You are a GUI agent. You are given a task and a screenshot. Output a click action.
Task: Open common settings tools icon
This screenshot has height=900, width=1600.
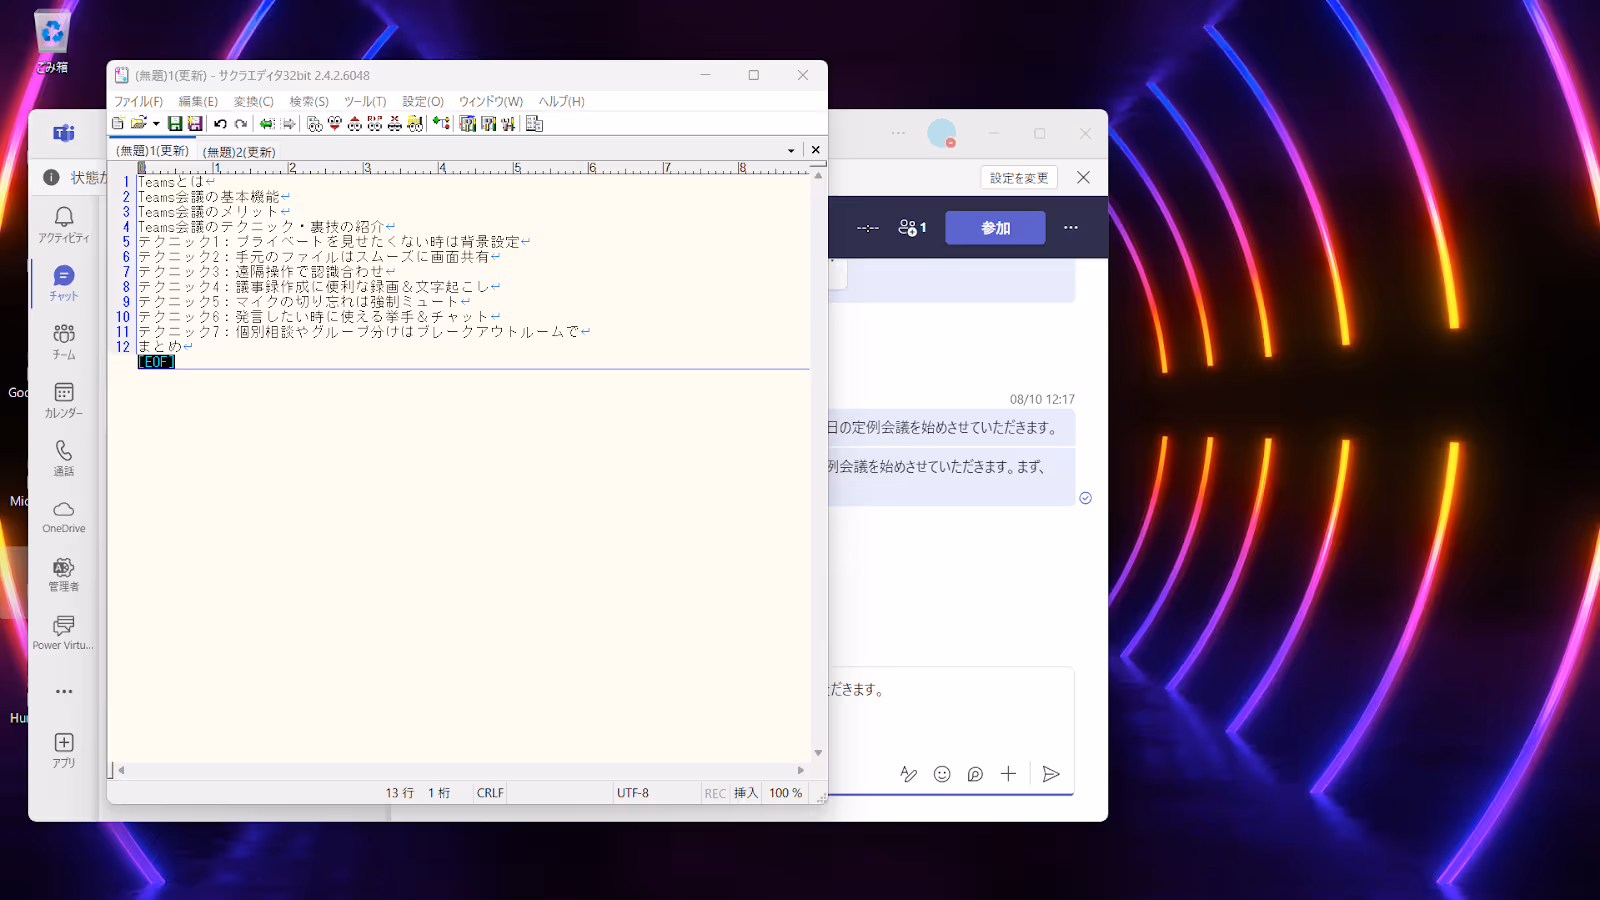pos(508,124)
